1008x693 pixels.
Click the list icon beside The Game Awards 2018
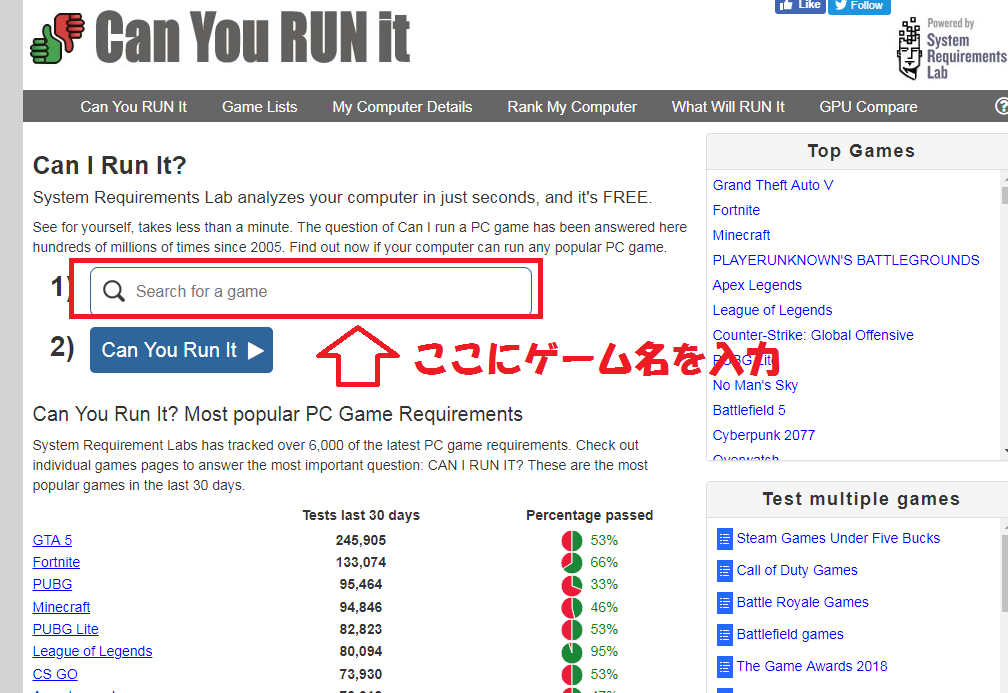[x=724, y=667]
